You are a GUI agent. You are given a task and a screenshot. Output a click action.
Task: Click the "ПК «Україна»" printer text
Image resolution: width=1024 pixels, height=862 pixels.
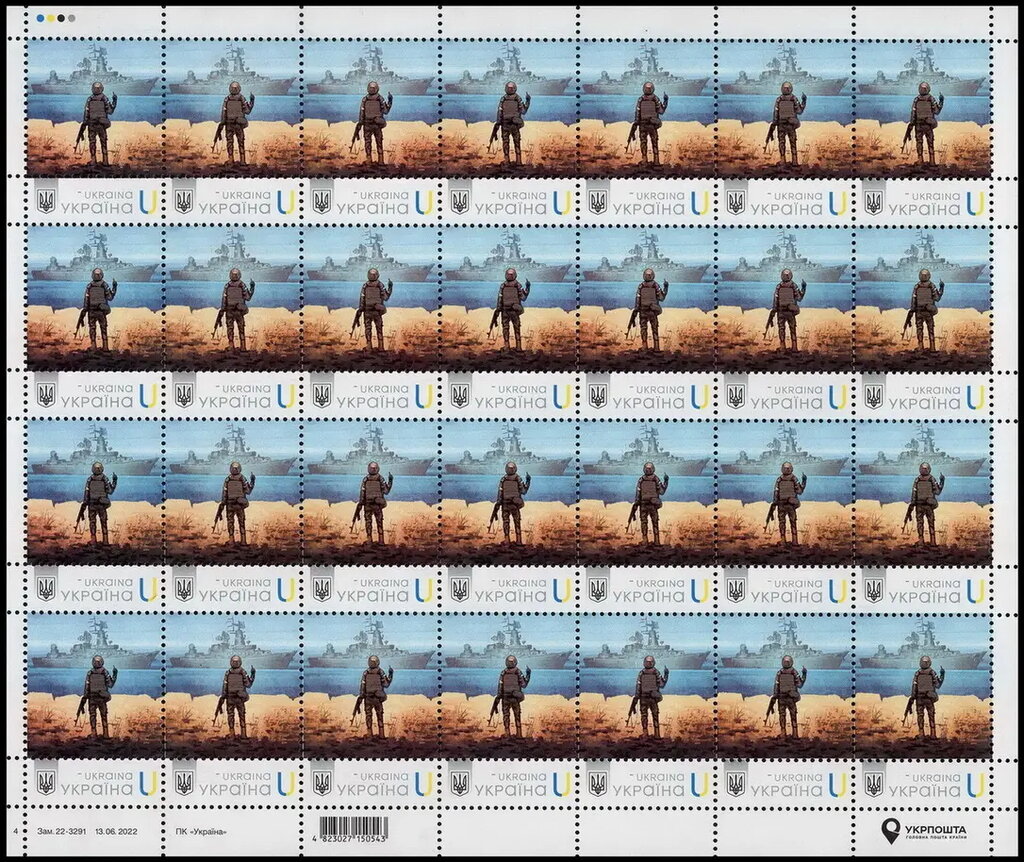click(x=201, y=831)
